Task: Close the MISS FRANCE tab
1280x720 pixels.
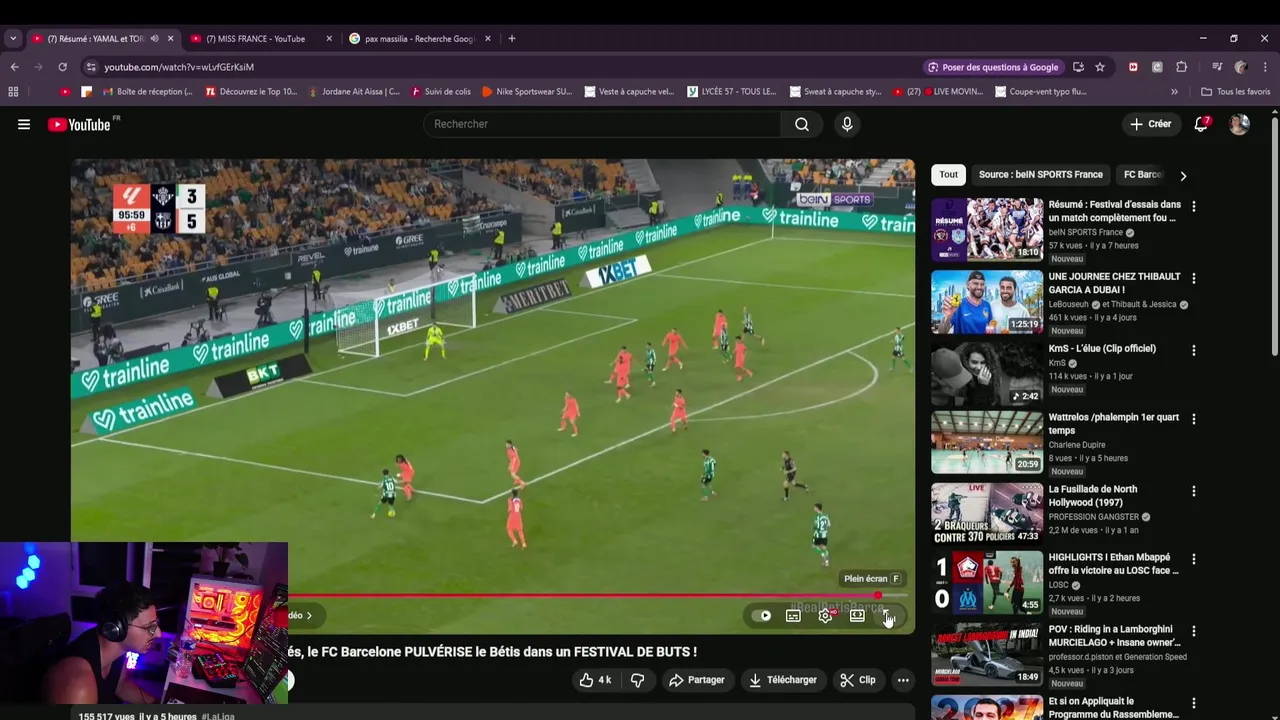Action: 329,39
